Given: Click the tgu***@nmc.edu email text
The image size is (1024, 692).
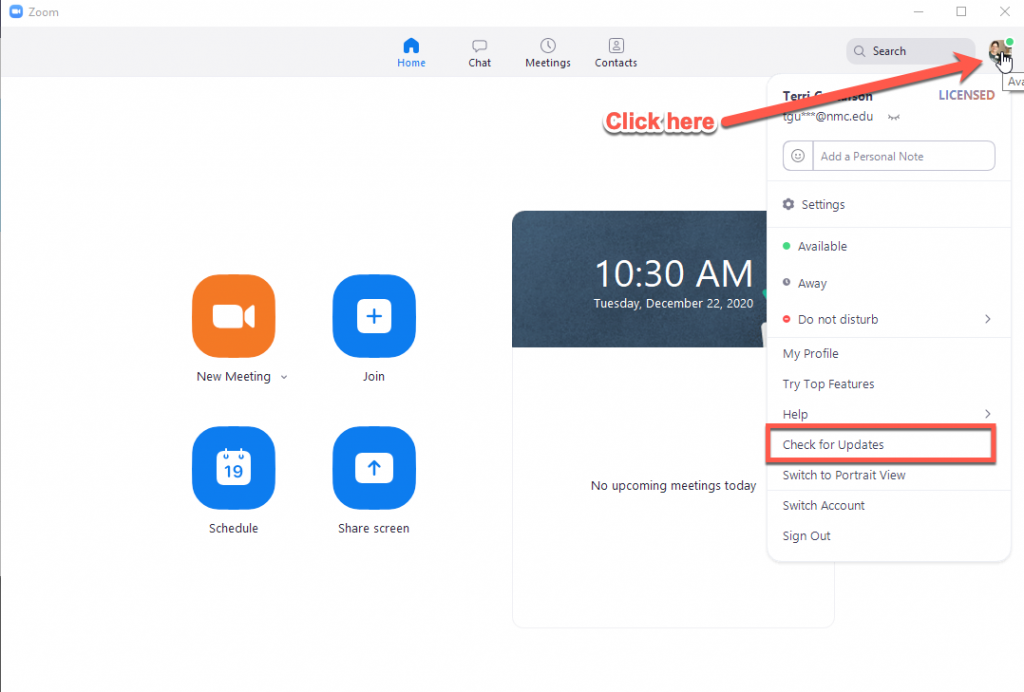Looking at the screenshot, I should click(x=827, y=117).
